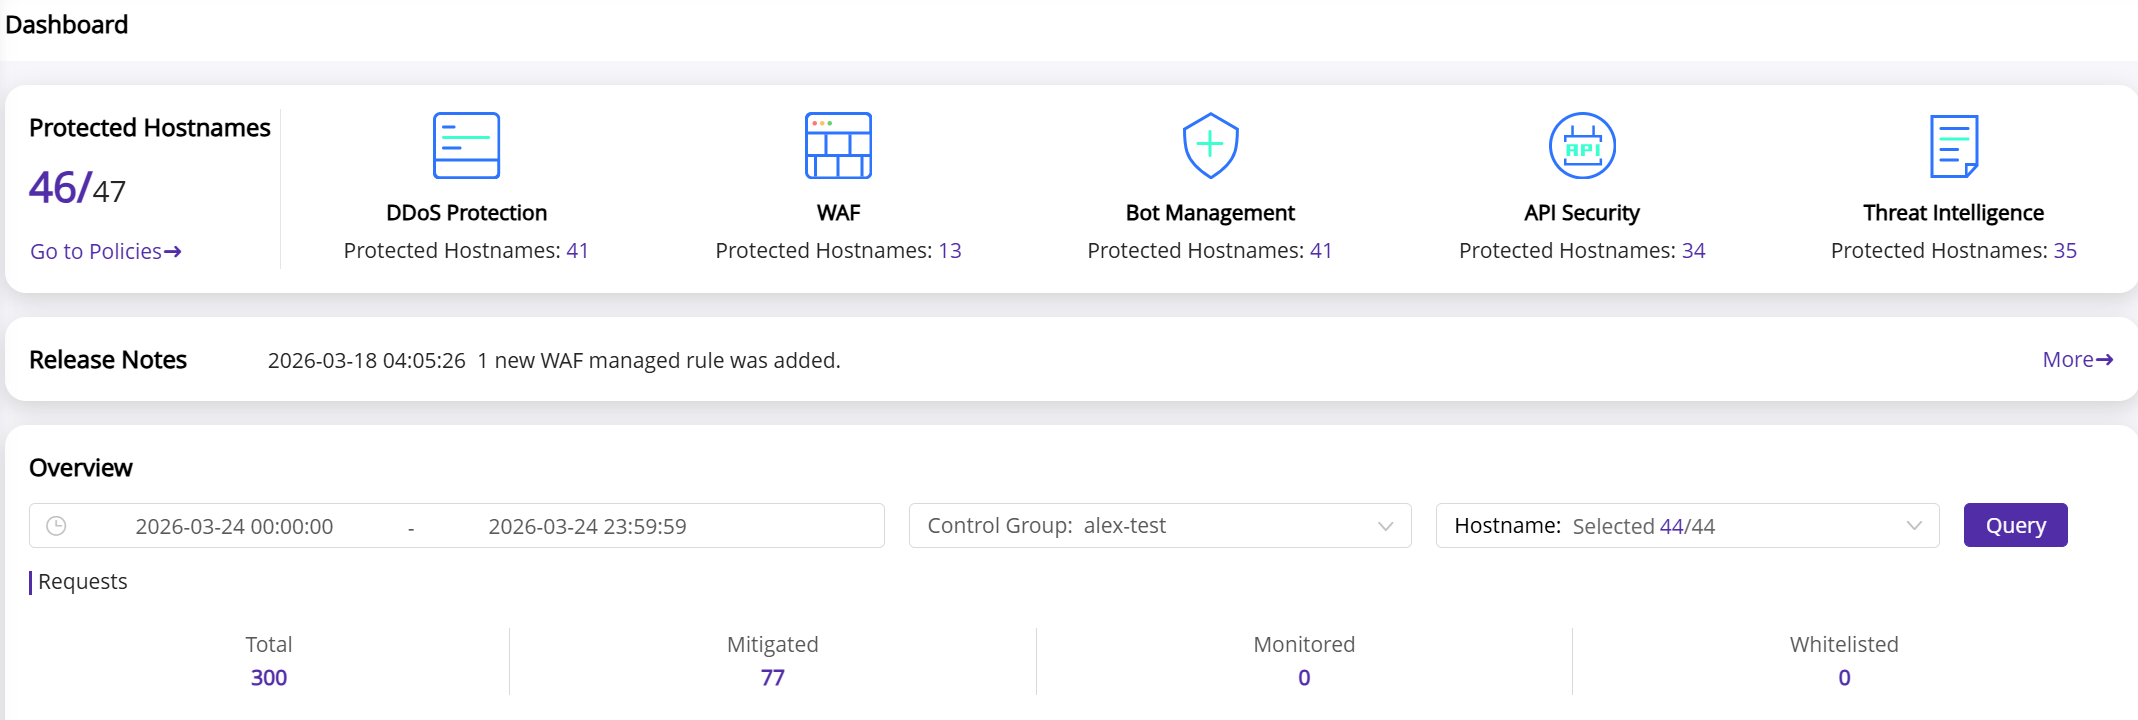
Task: Click WAF protected hostnames count 13
Action: coord(949,250)
